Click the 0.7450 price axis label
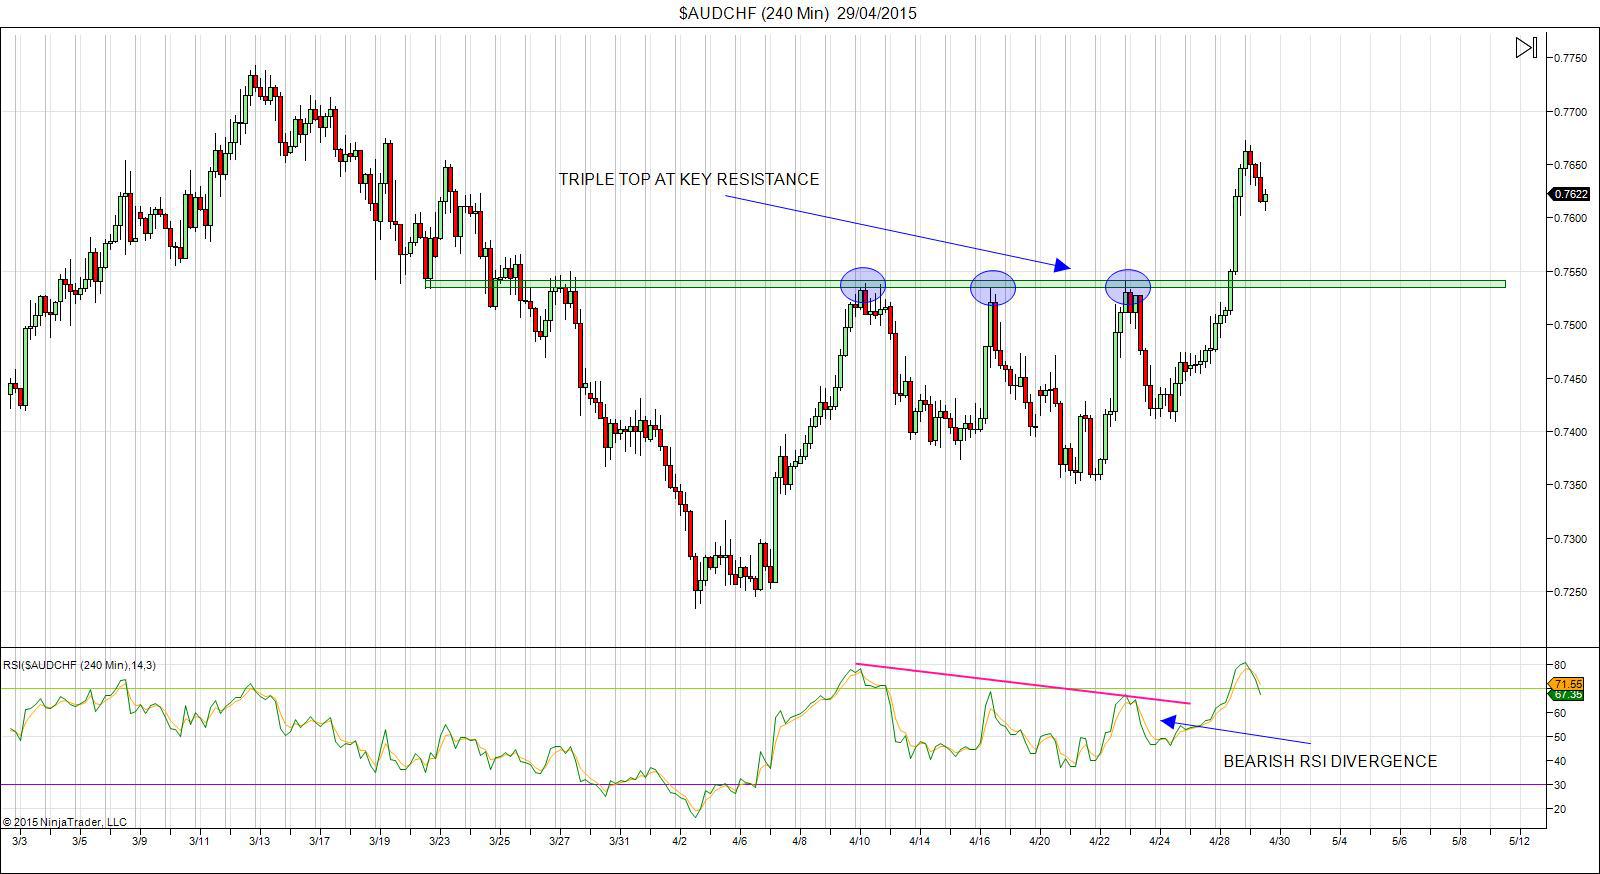 pos(1570,379)
